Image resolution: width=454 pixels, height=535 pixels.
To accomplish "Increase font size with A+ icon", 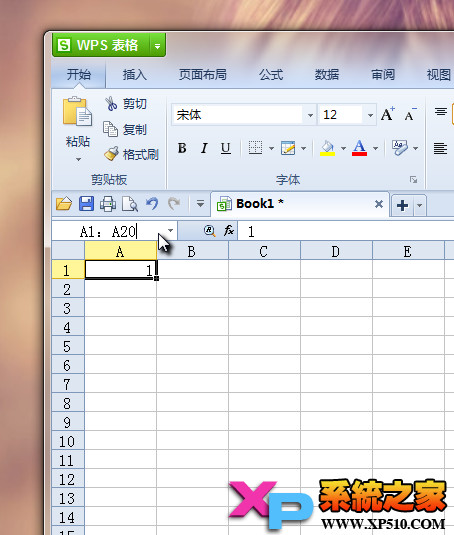I will (x=388, y=114).
